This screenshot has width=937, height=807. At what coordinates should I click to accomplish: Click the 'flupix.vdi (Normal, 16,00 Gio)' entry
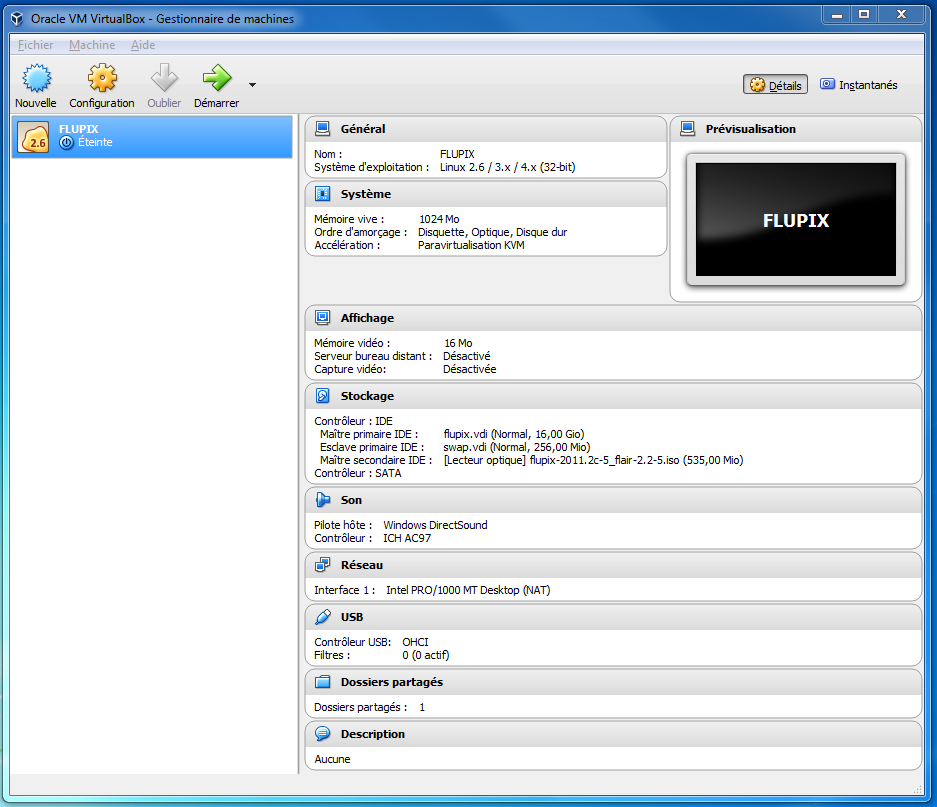[514, 435]
